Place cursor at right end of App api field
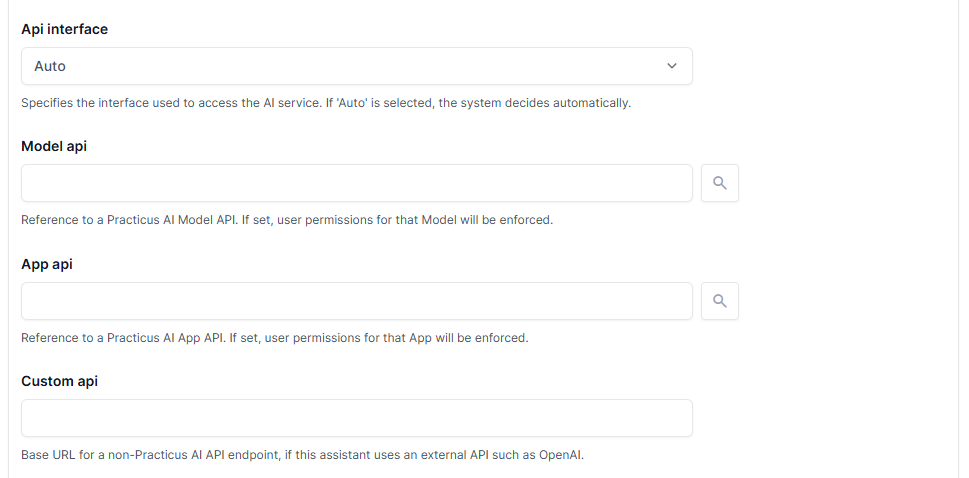Image resolution: width=969 pixels, height=478 pixels. [680, 301]
